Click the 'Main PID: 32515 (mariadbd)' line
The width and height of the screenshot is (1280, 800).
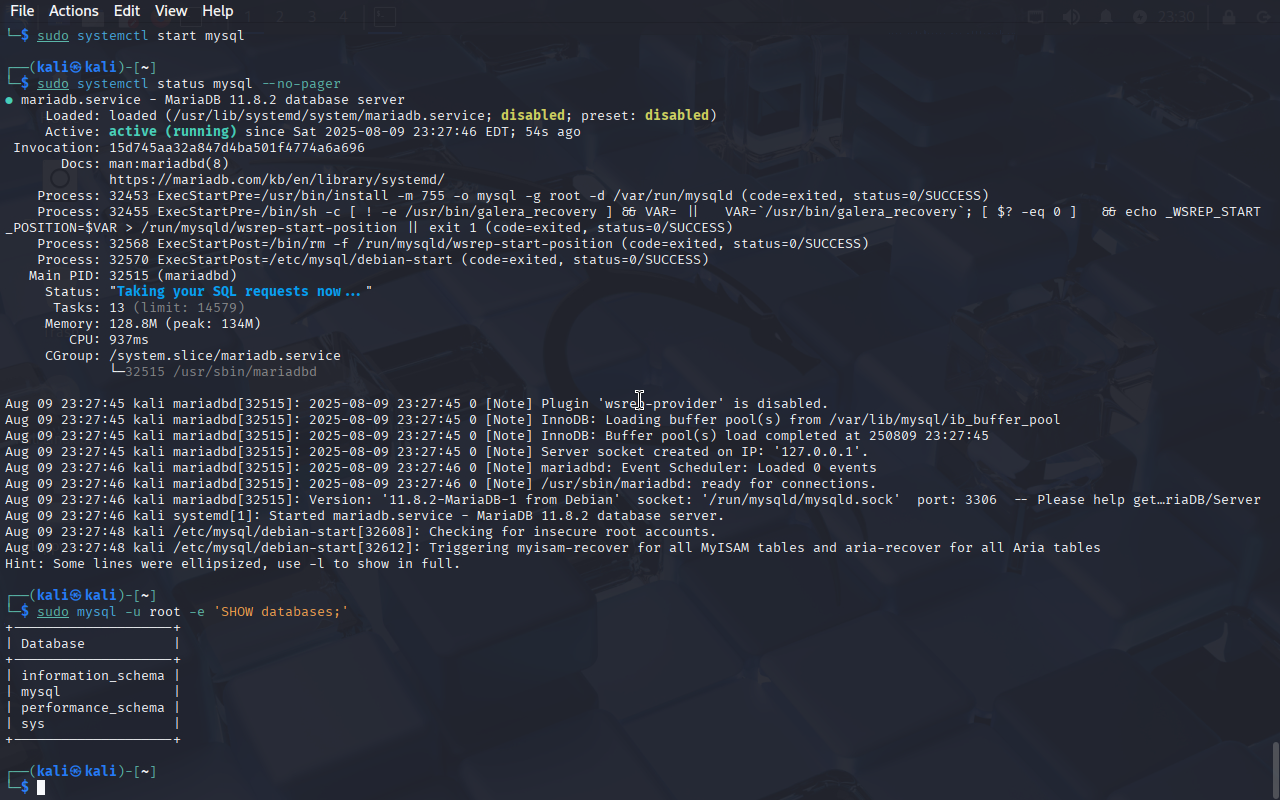pos(133,276)
